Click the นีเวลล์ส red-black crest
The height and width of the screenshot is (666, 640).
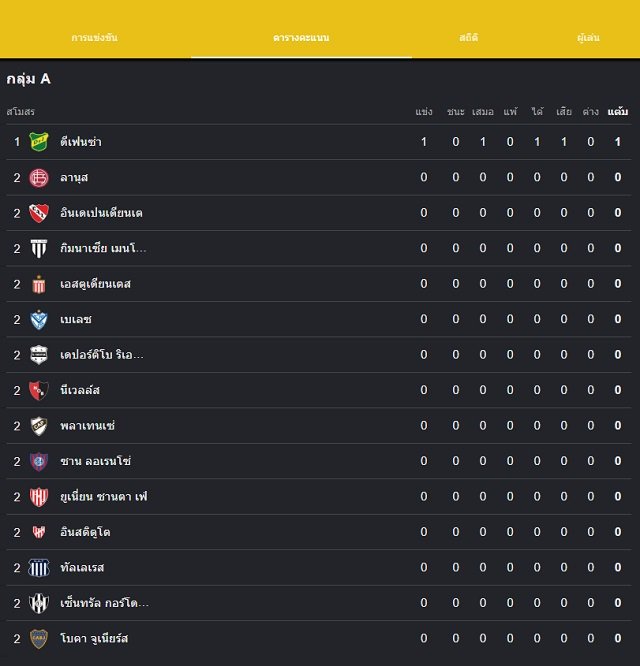click(x=39, y=390)
